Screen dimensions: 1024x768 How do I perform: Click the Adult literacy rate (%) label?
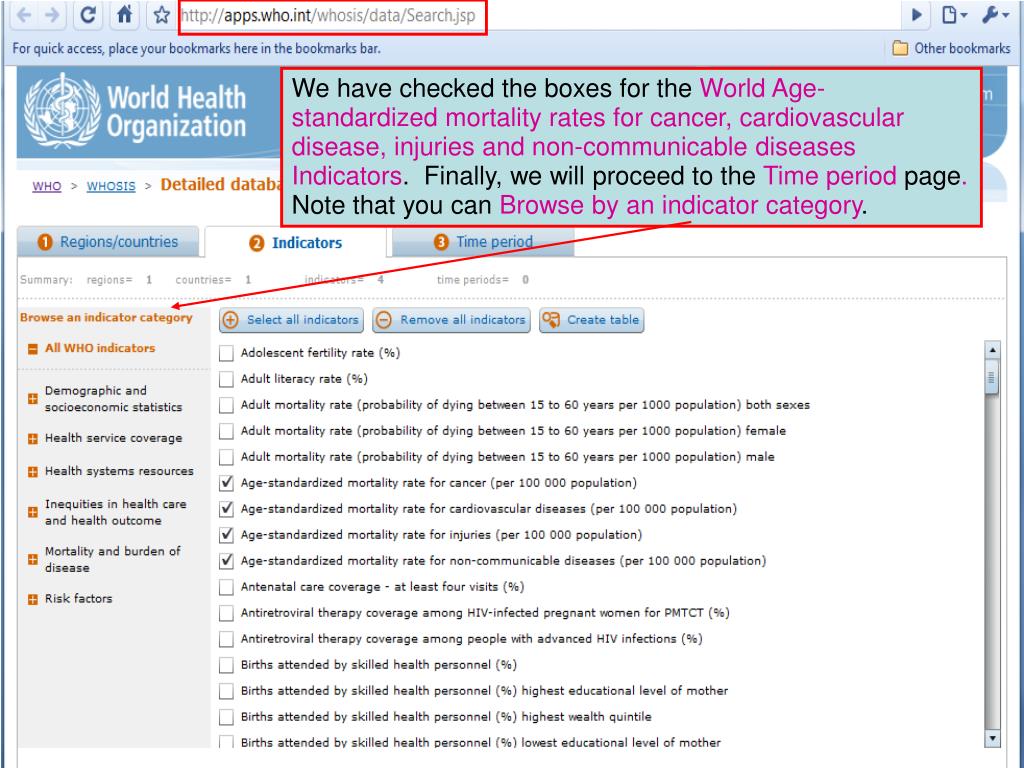pyautogui.click(x=304, y=379)
